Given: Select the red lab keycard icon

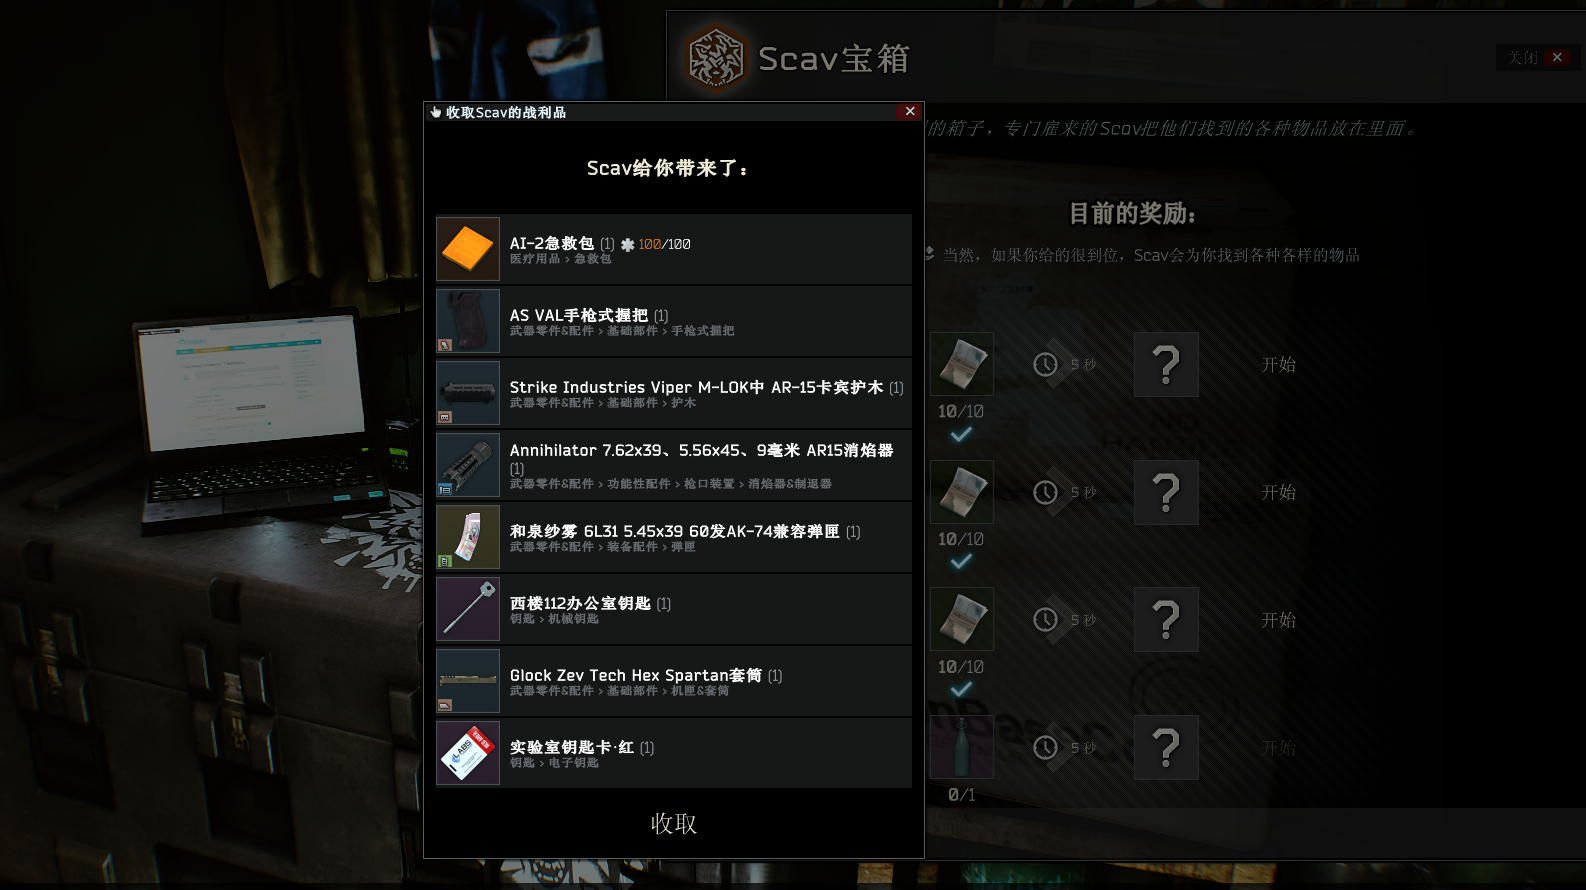Looking at the screenshot, I should tap(468, 753).
